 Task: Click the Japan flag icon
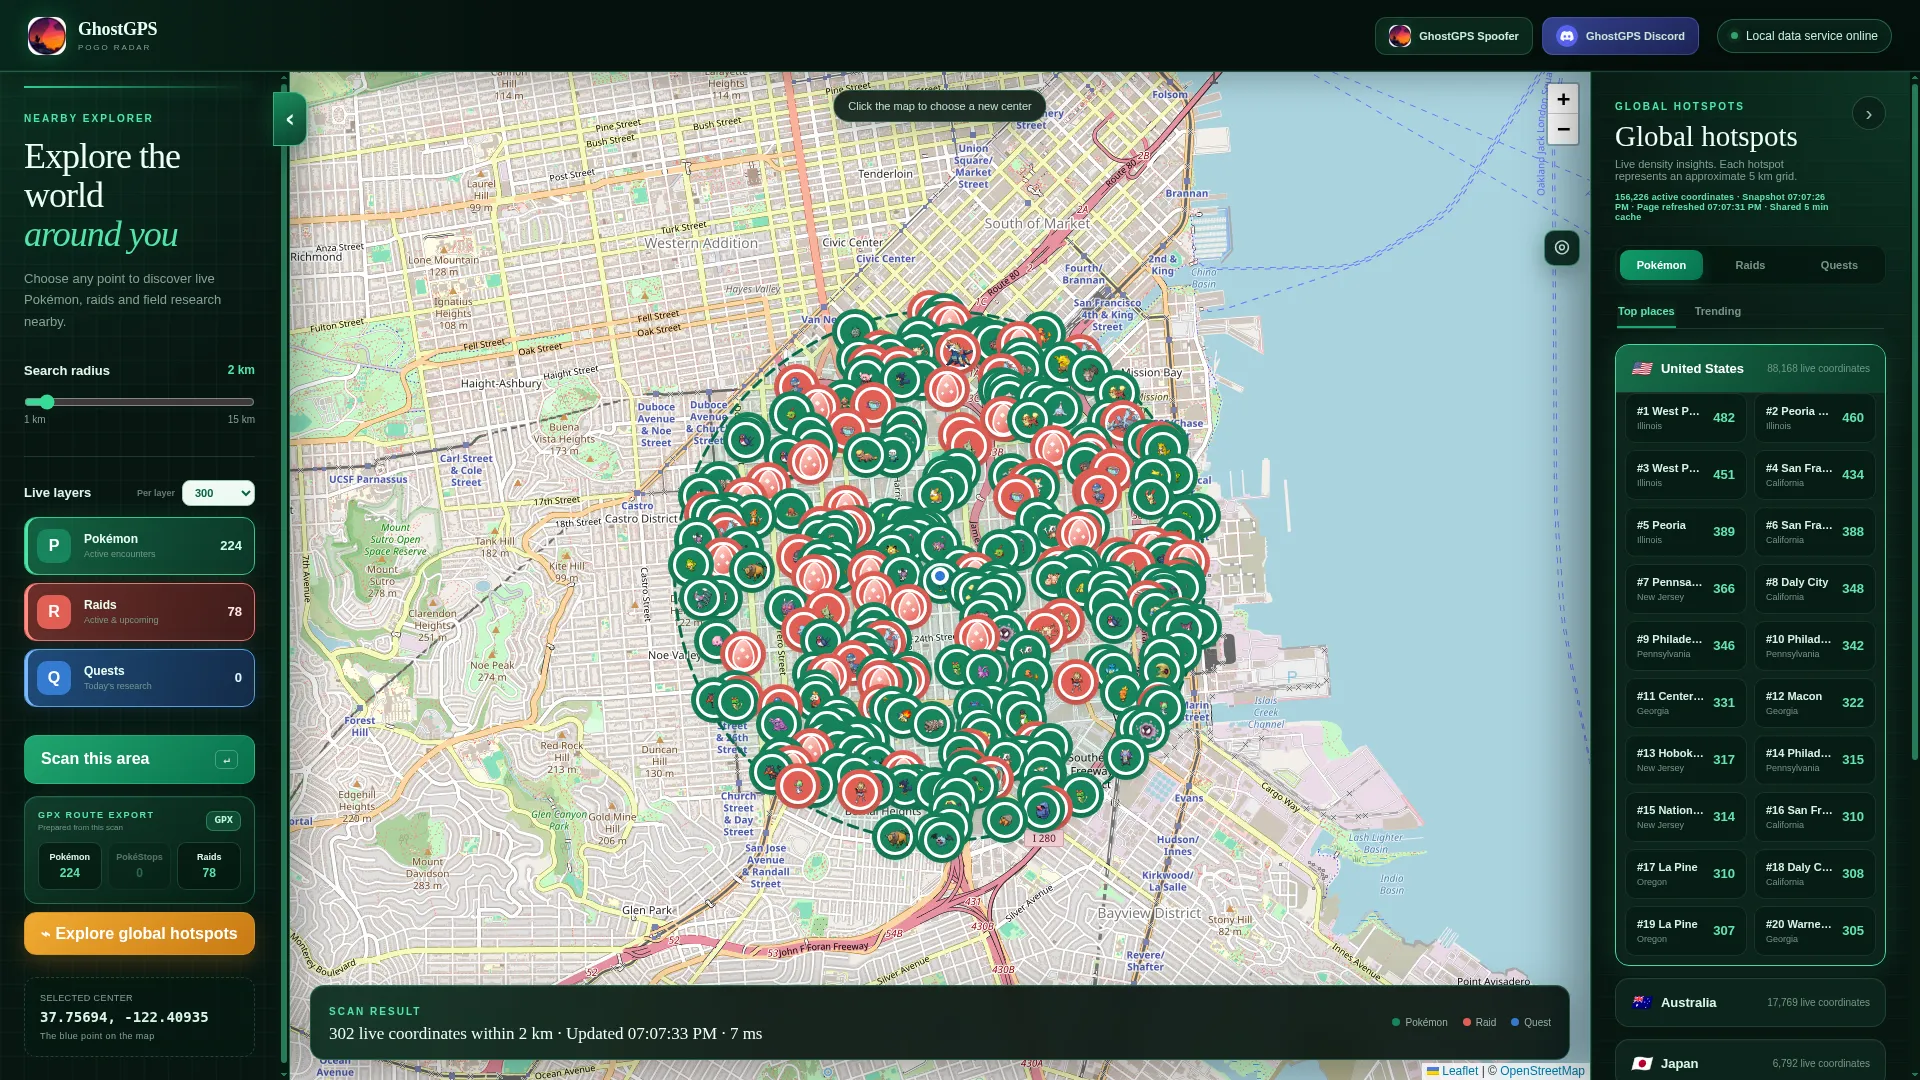point(1642,1064)
